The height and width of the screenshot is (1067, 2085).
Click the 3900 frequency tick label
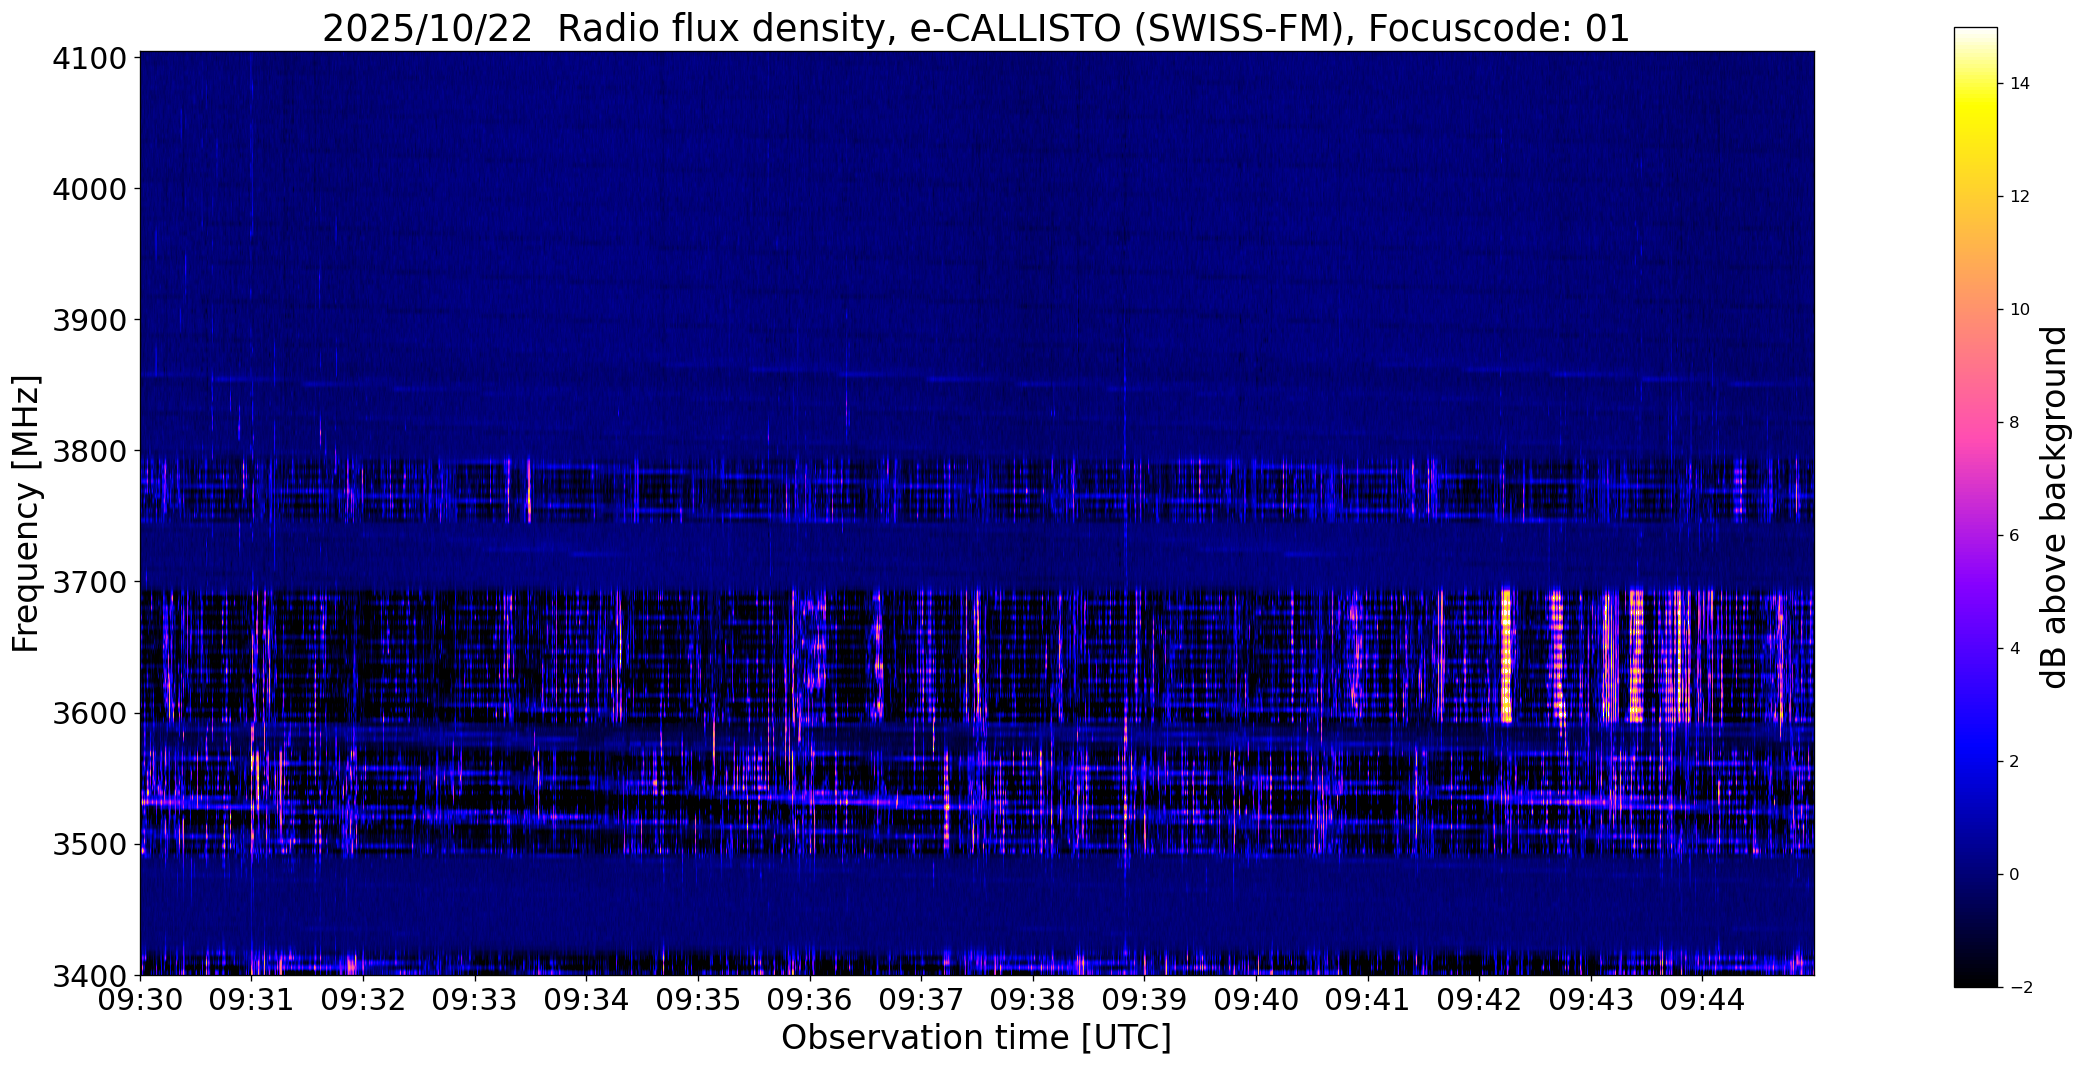[91, 320]
